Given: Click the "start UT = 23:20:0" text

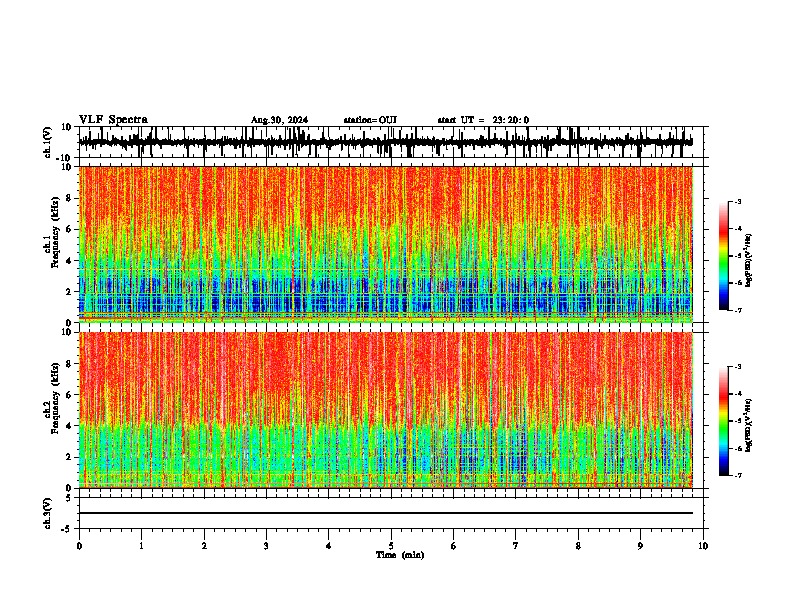Looking at the screenshot, I should (483, 120).
